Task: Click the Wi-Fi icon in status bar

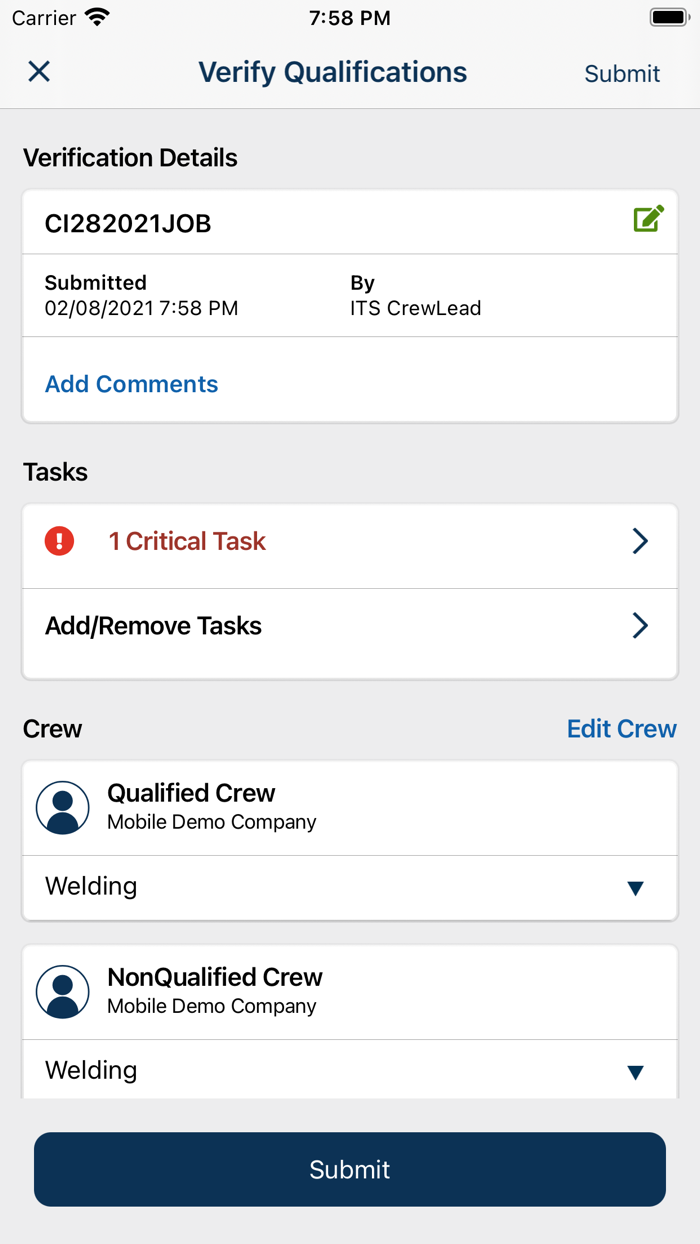Action: coord(96,16)
